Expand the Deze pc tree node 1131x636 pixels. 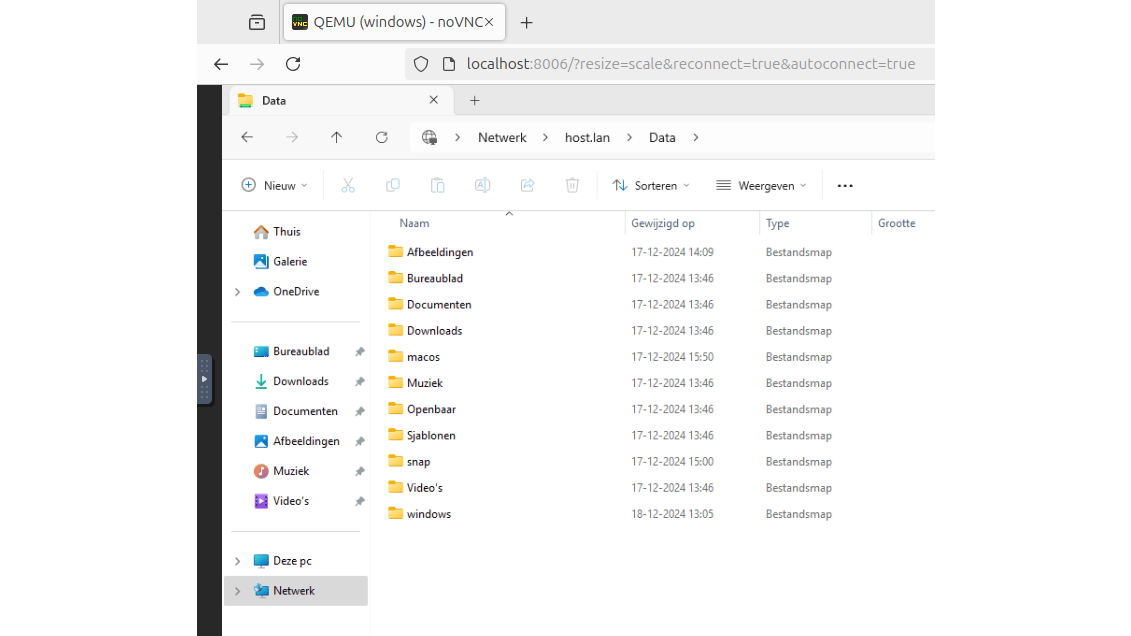[237, 561]
